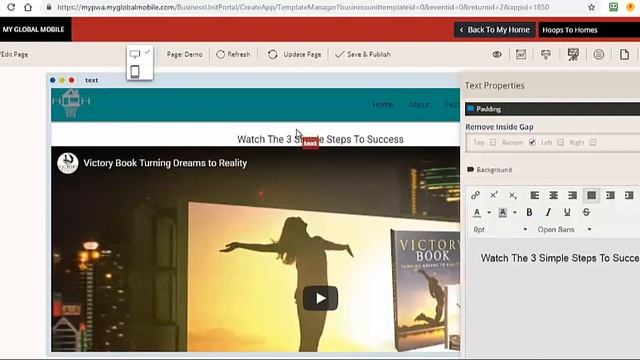The height and width of the screenshot is (360, 640).
Task: Expand the Padding section
Action: [553, 109]
